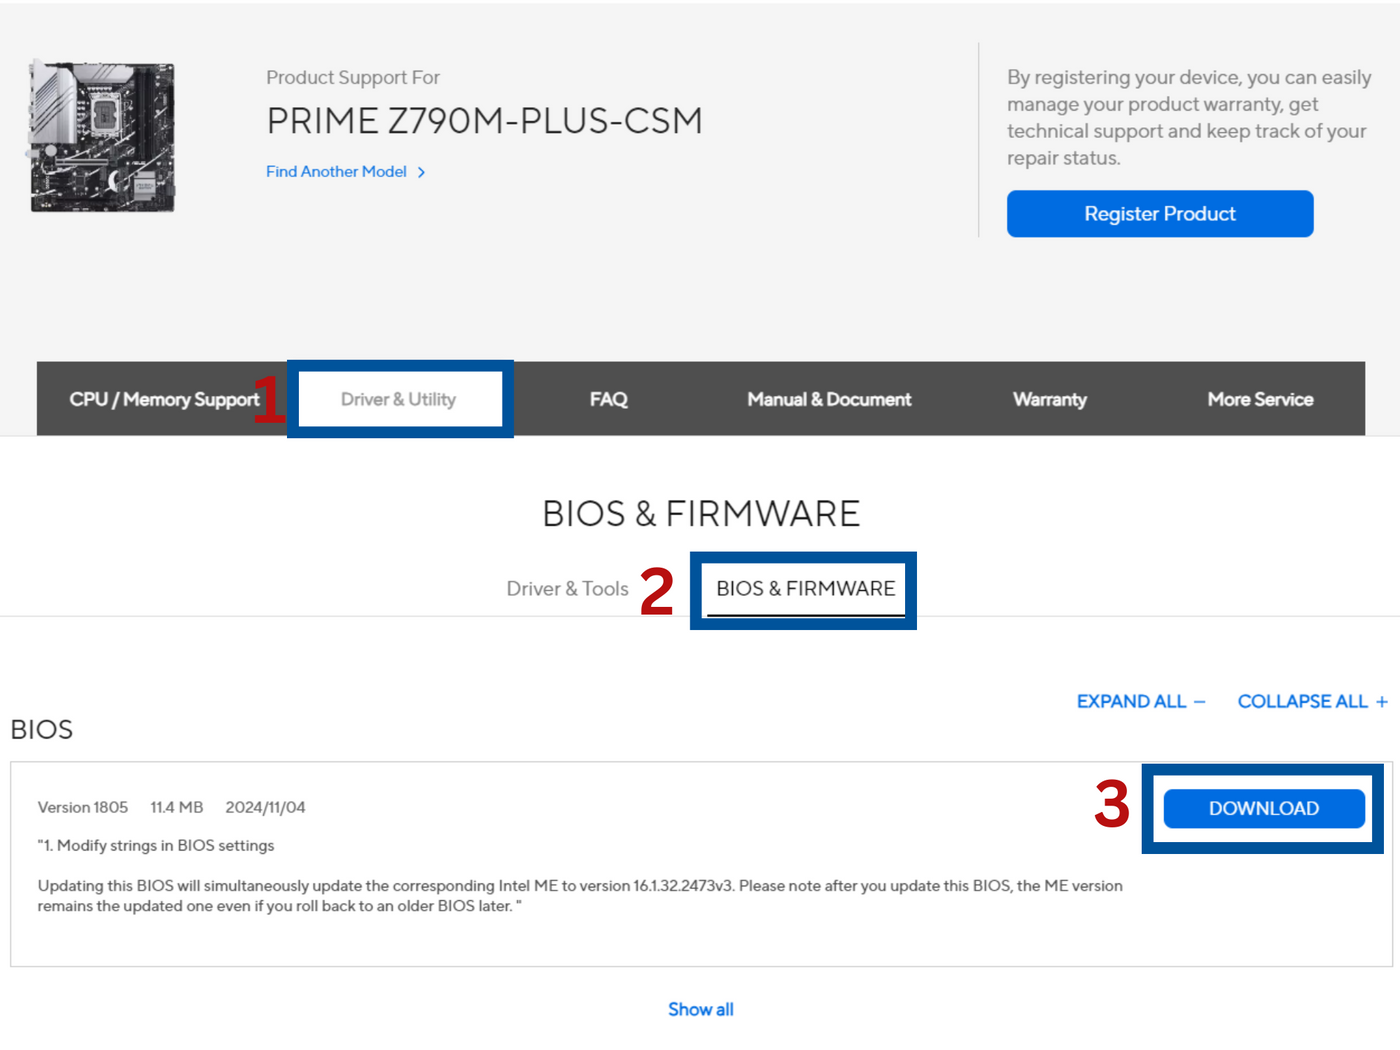Click the Show all link
1400x1050 pixels.
700,1010
